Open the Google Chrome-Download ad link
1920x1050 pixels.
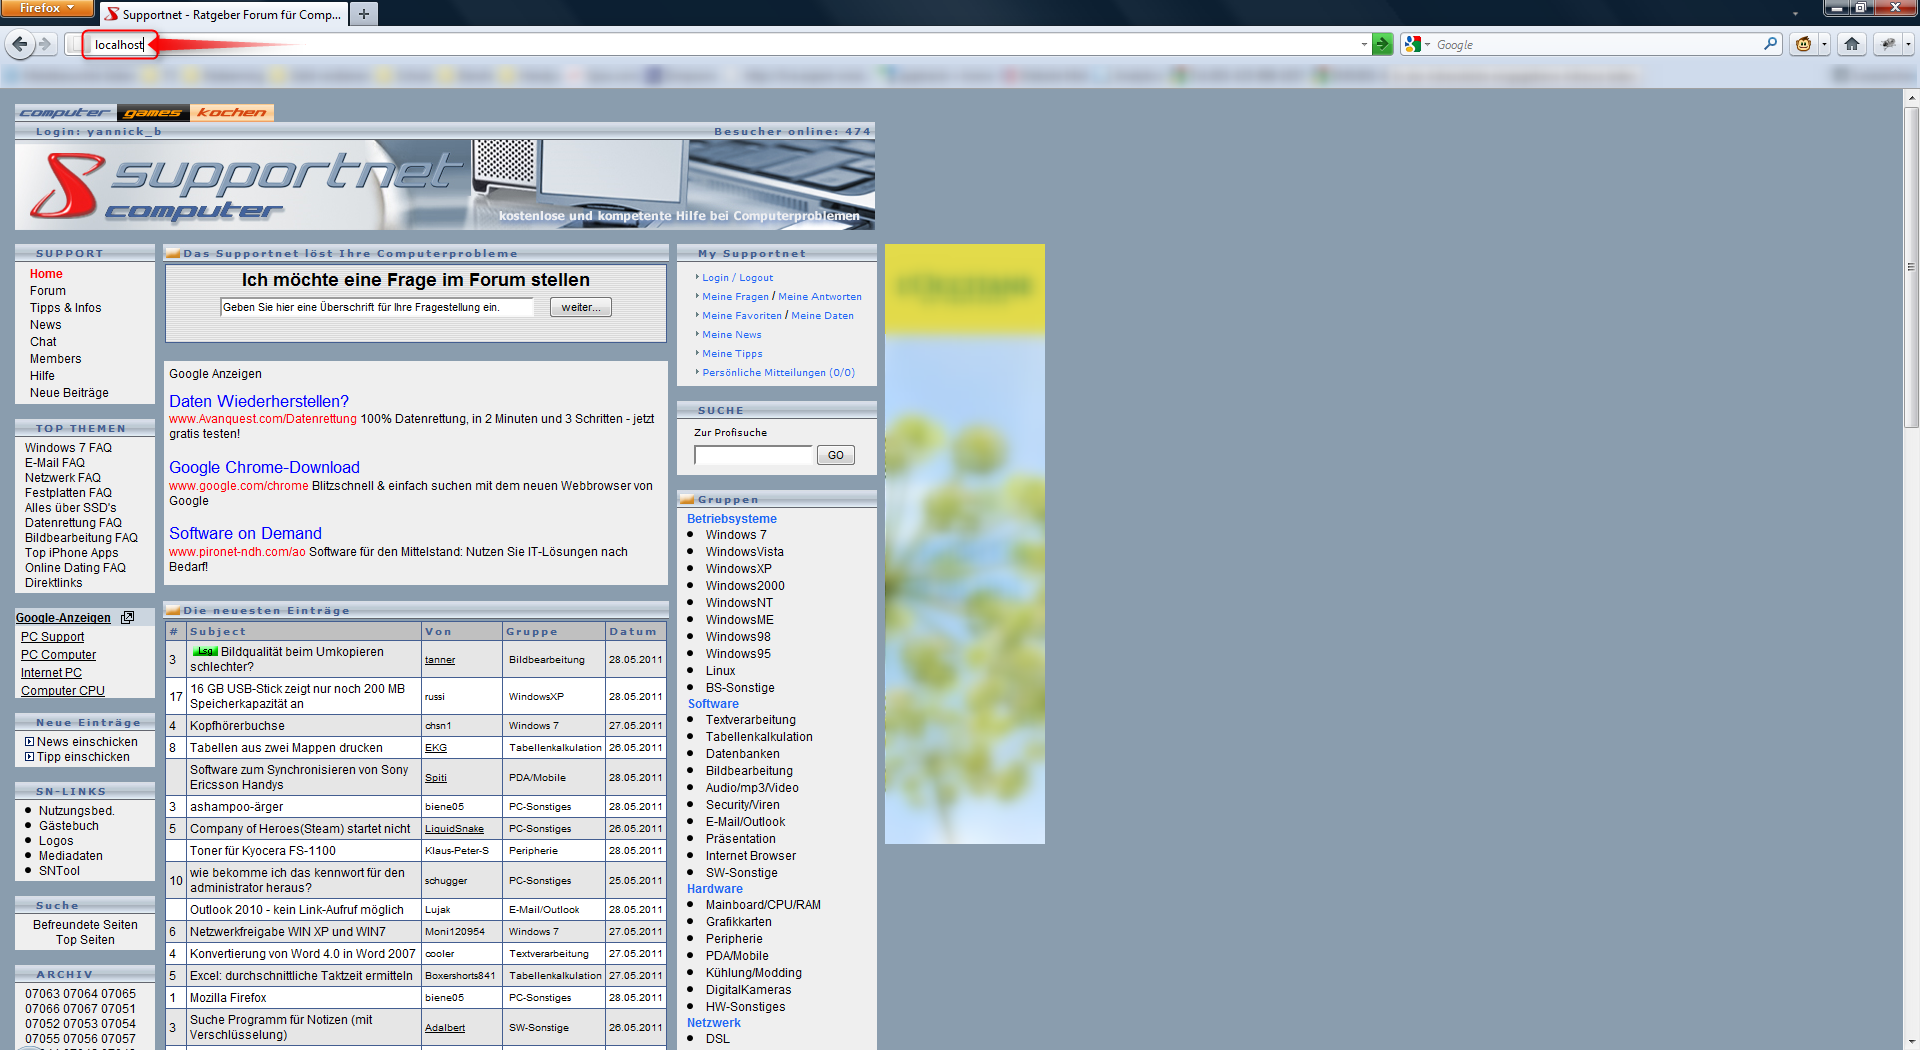[264, 467]
